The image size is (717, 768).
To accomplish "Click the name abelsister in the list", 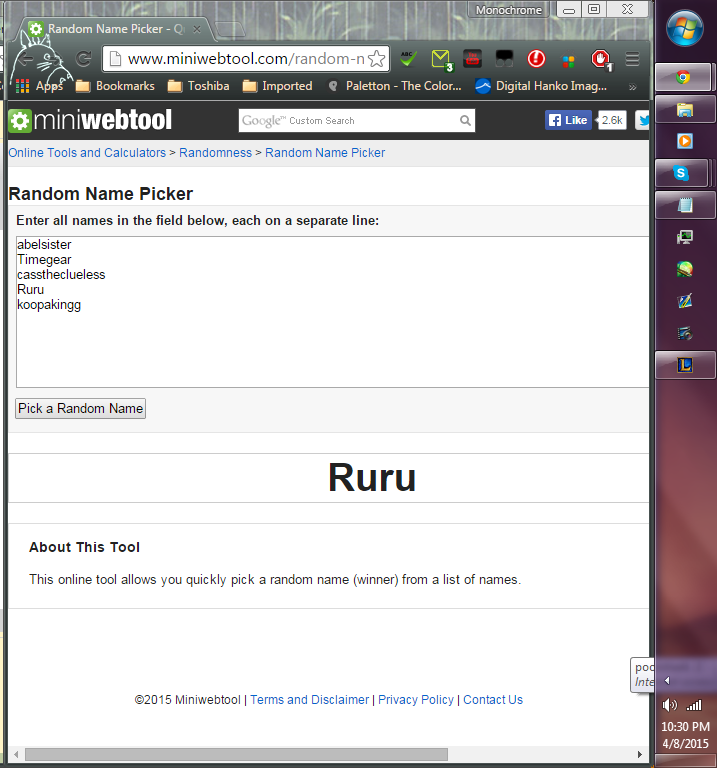I will click(x=44, y=244).
